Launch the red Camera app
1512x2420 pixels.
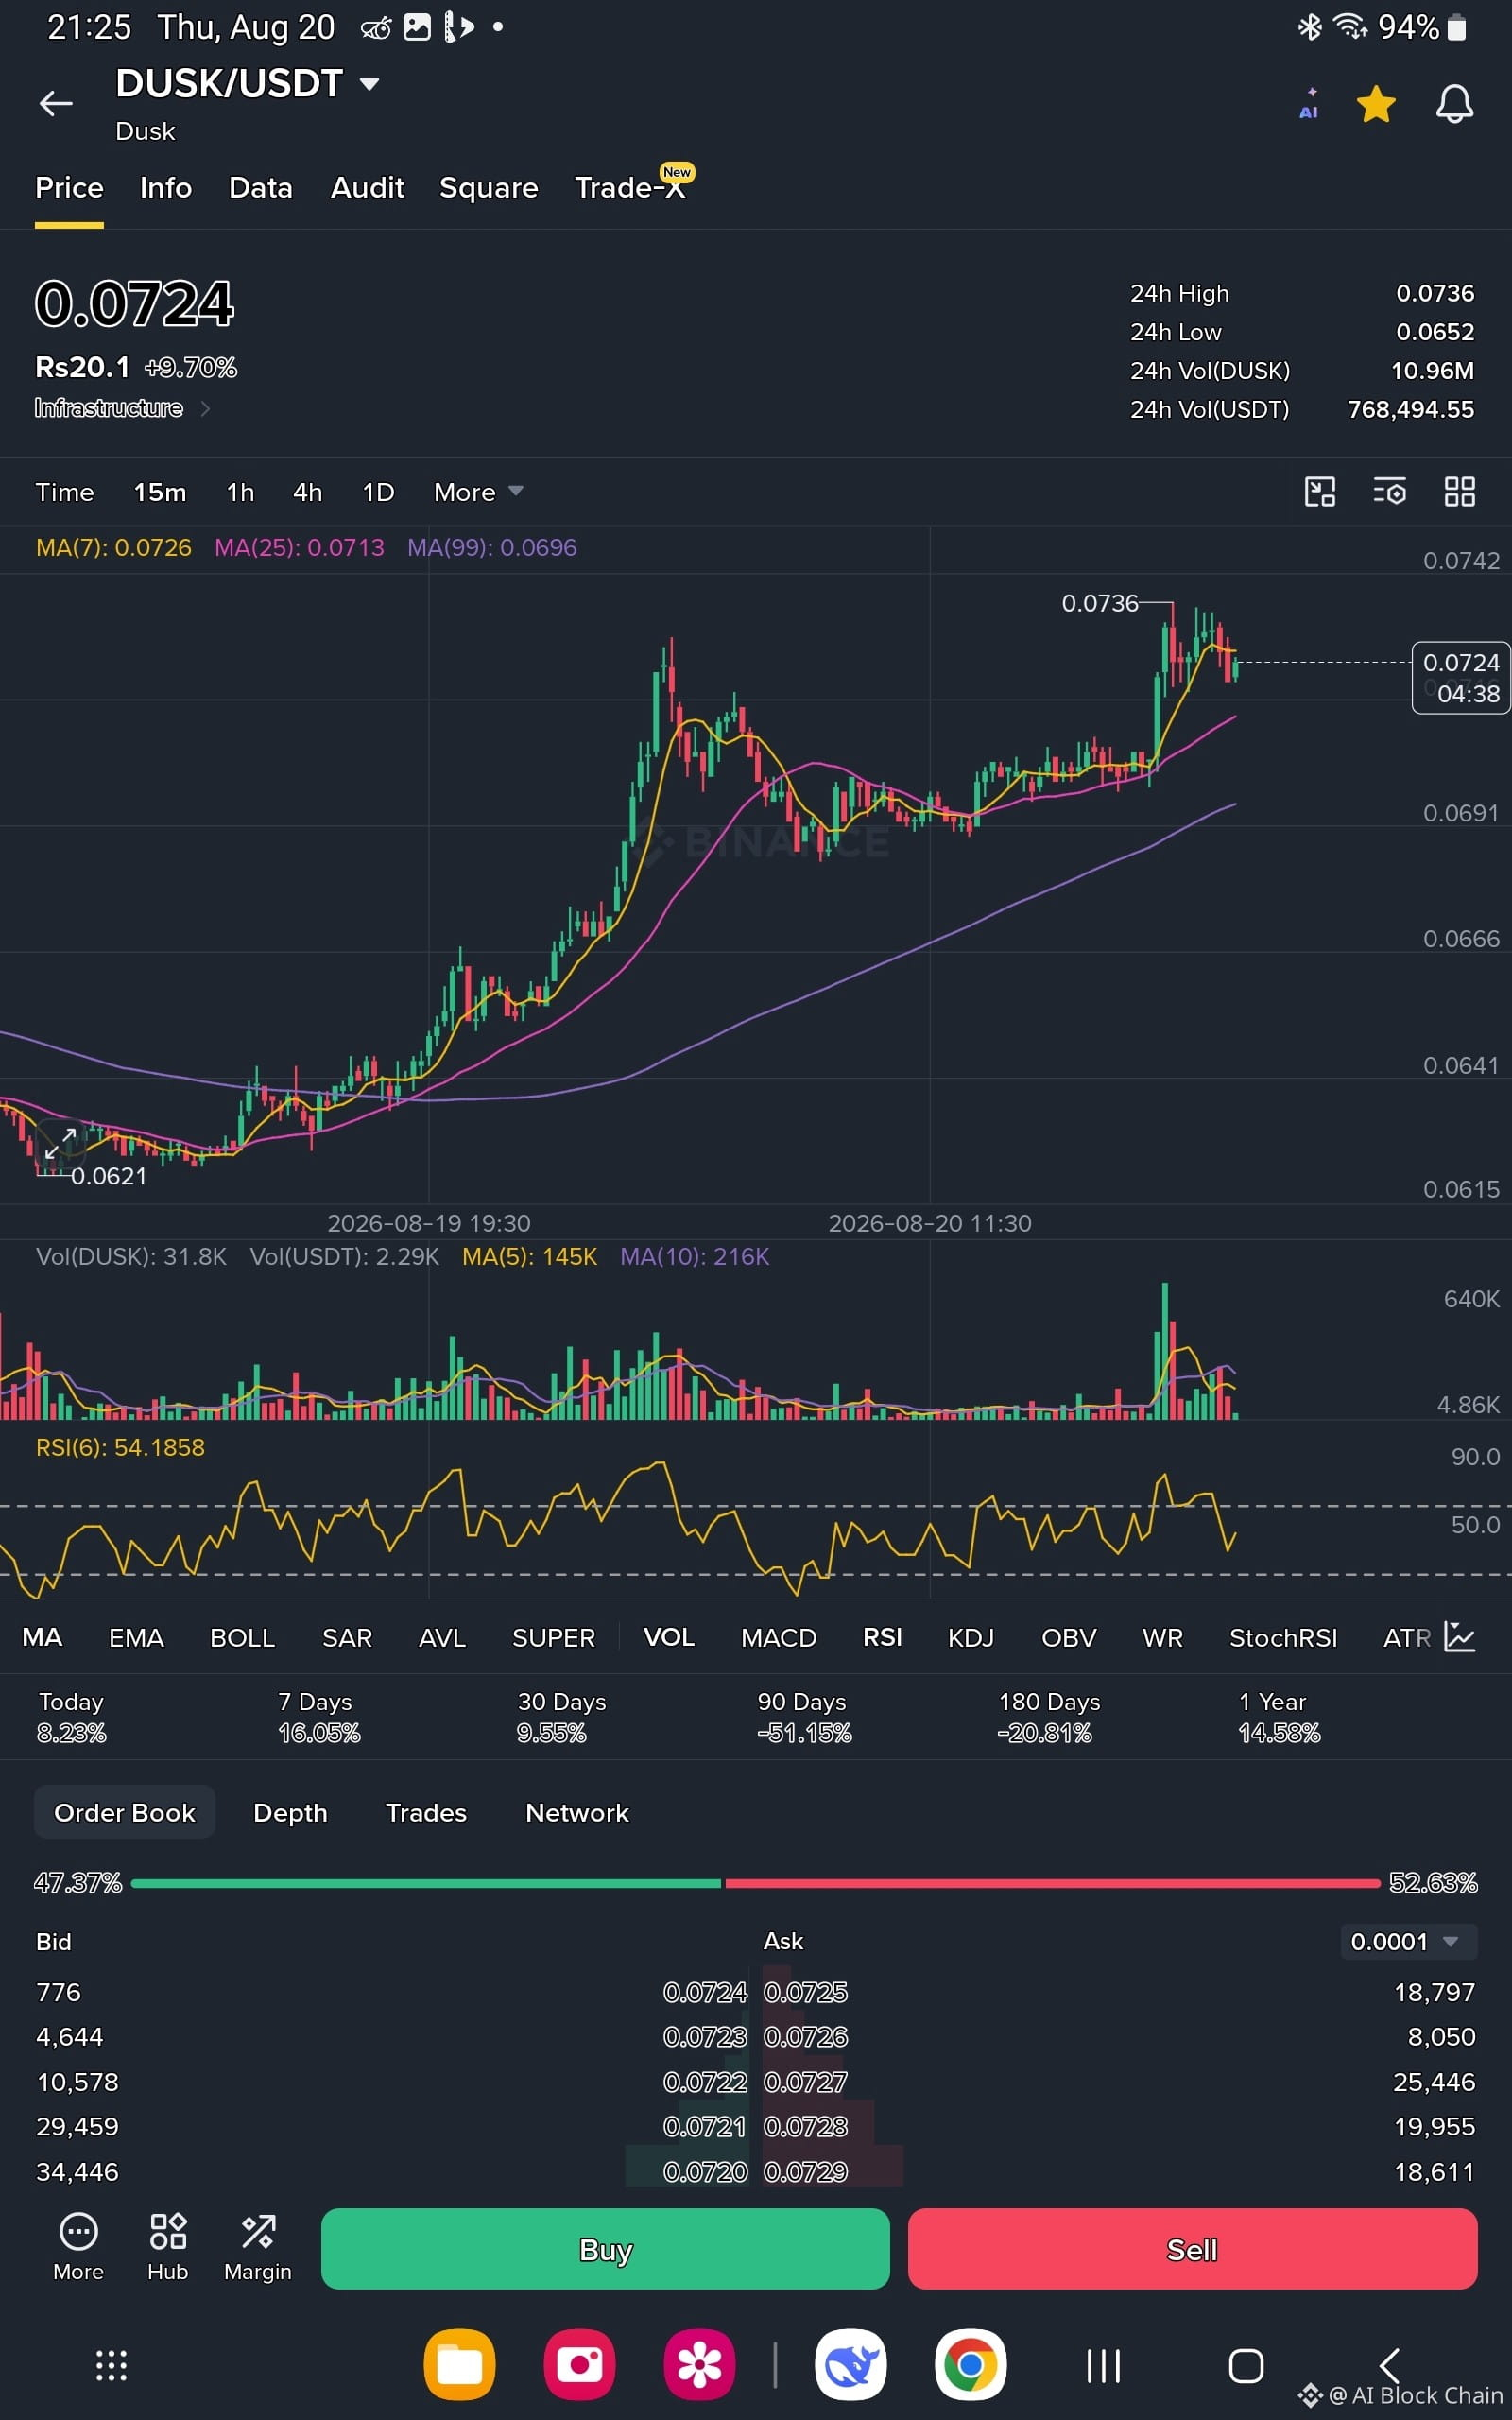coord(579,2365)
